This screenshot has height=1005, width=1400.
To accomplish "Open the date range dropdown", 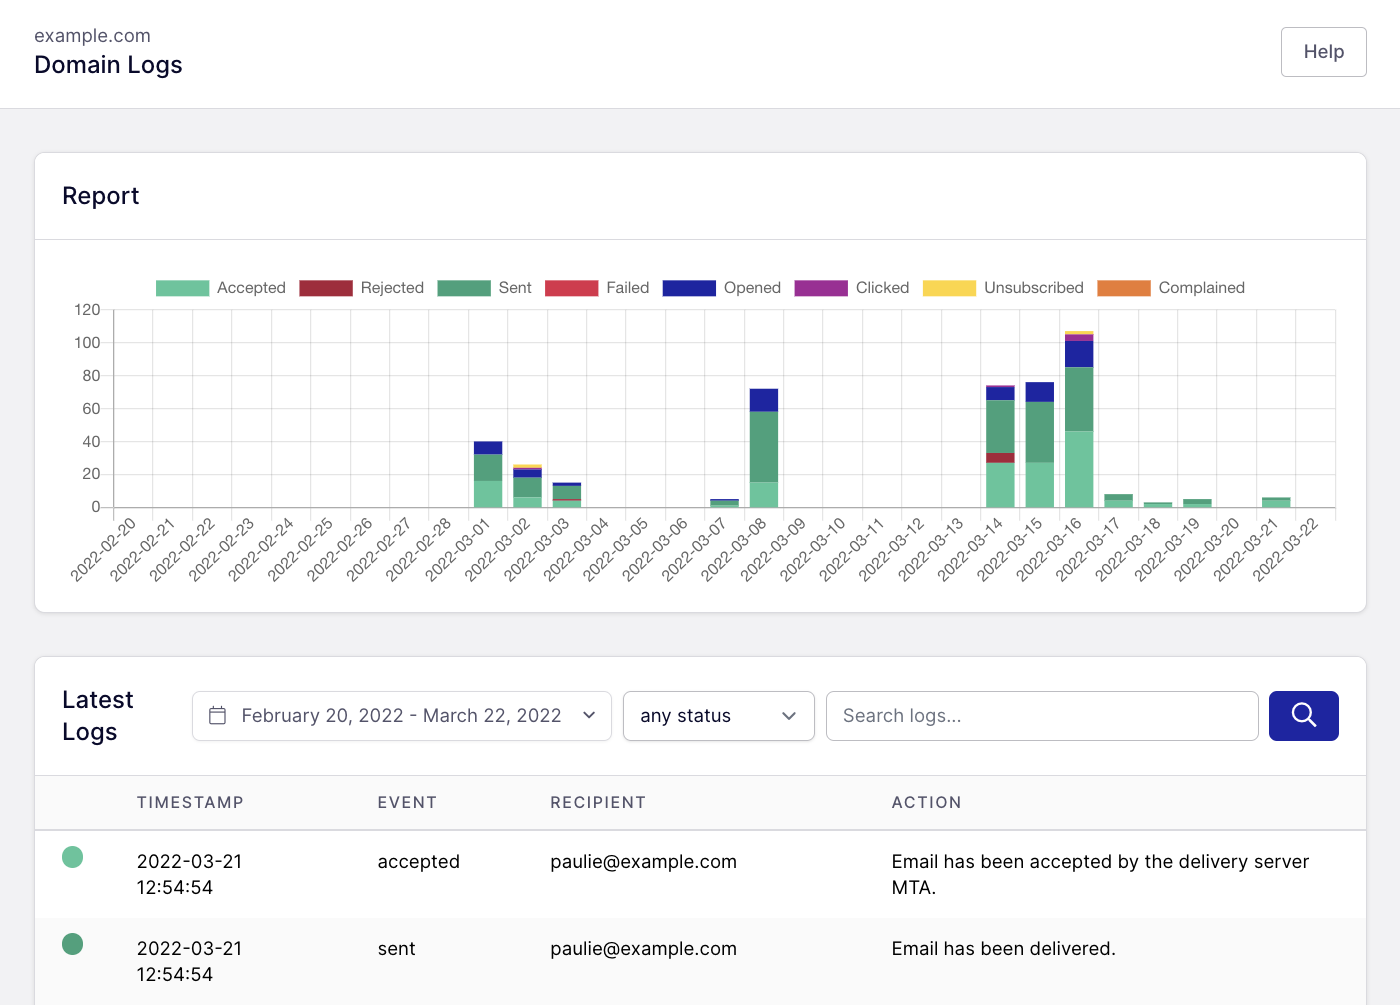I will (x=400, y=716).
